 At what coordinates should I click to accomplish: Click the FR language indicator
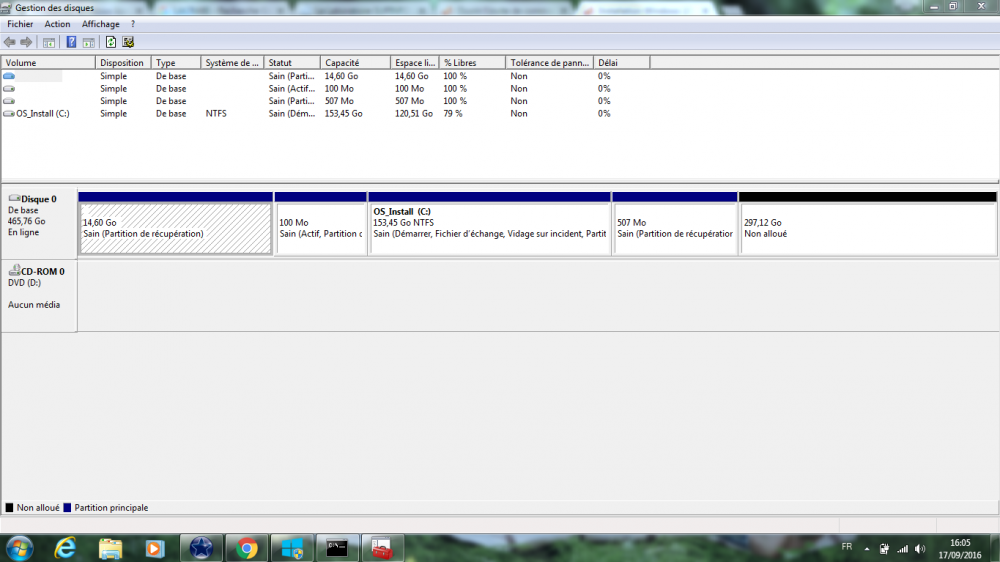(x=847, y=547)
